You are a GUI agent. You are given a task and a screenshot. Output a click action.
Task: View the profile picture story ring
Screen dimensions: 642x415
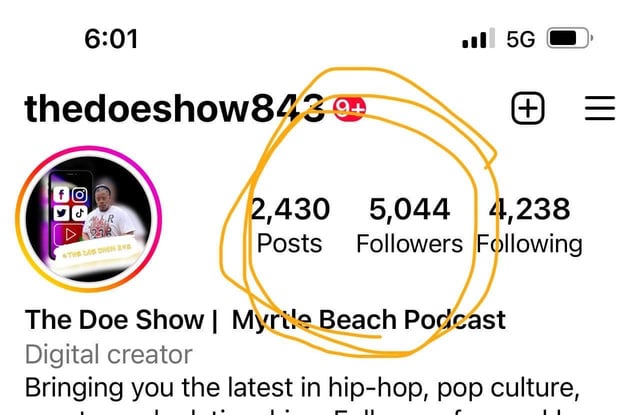(89, 219)
